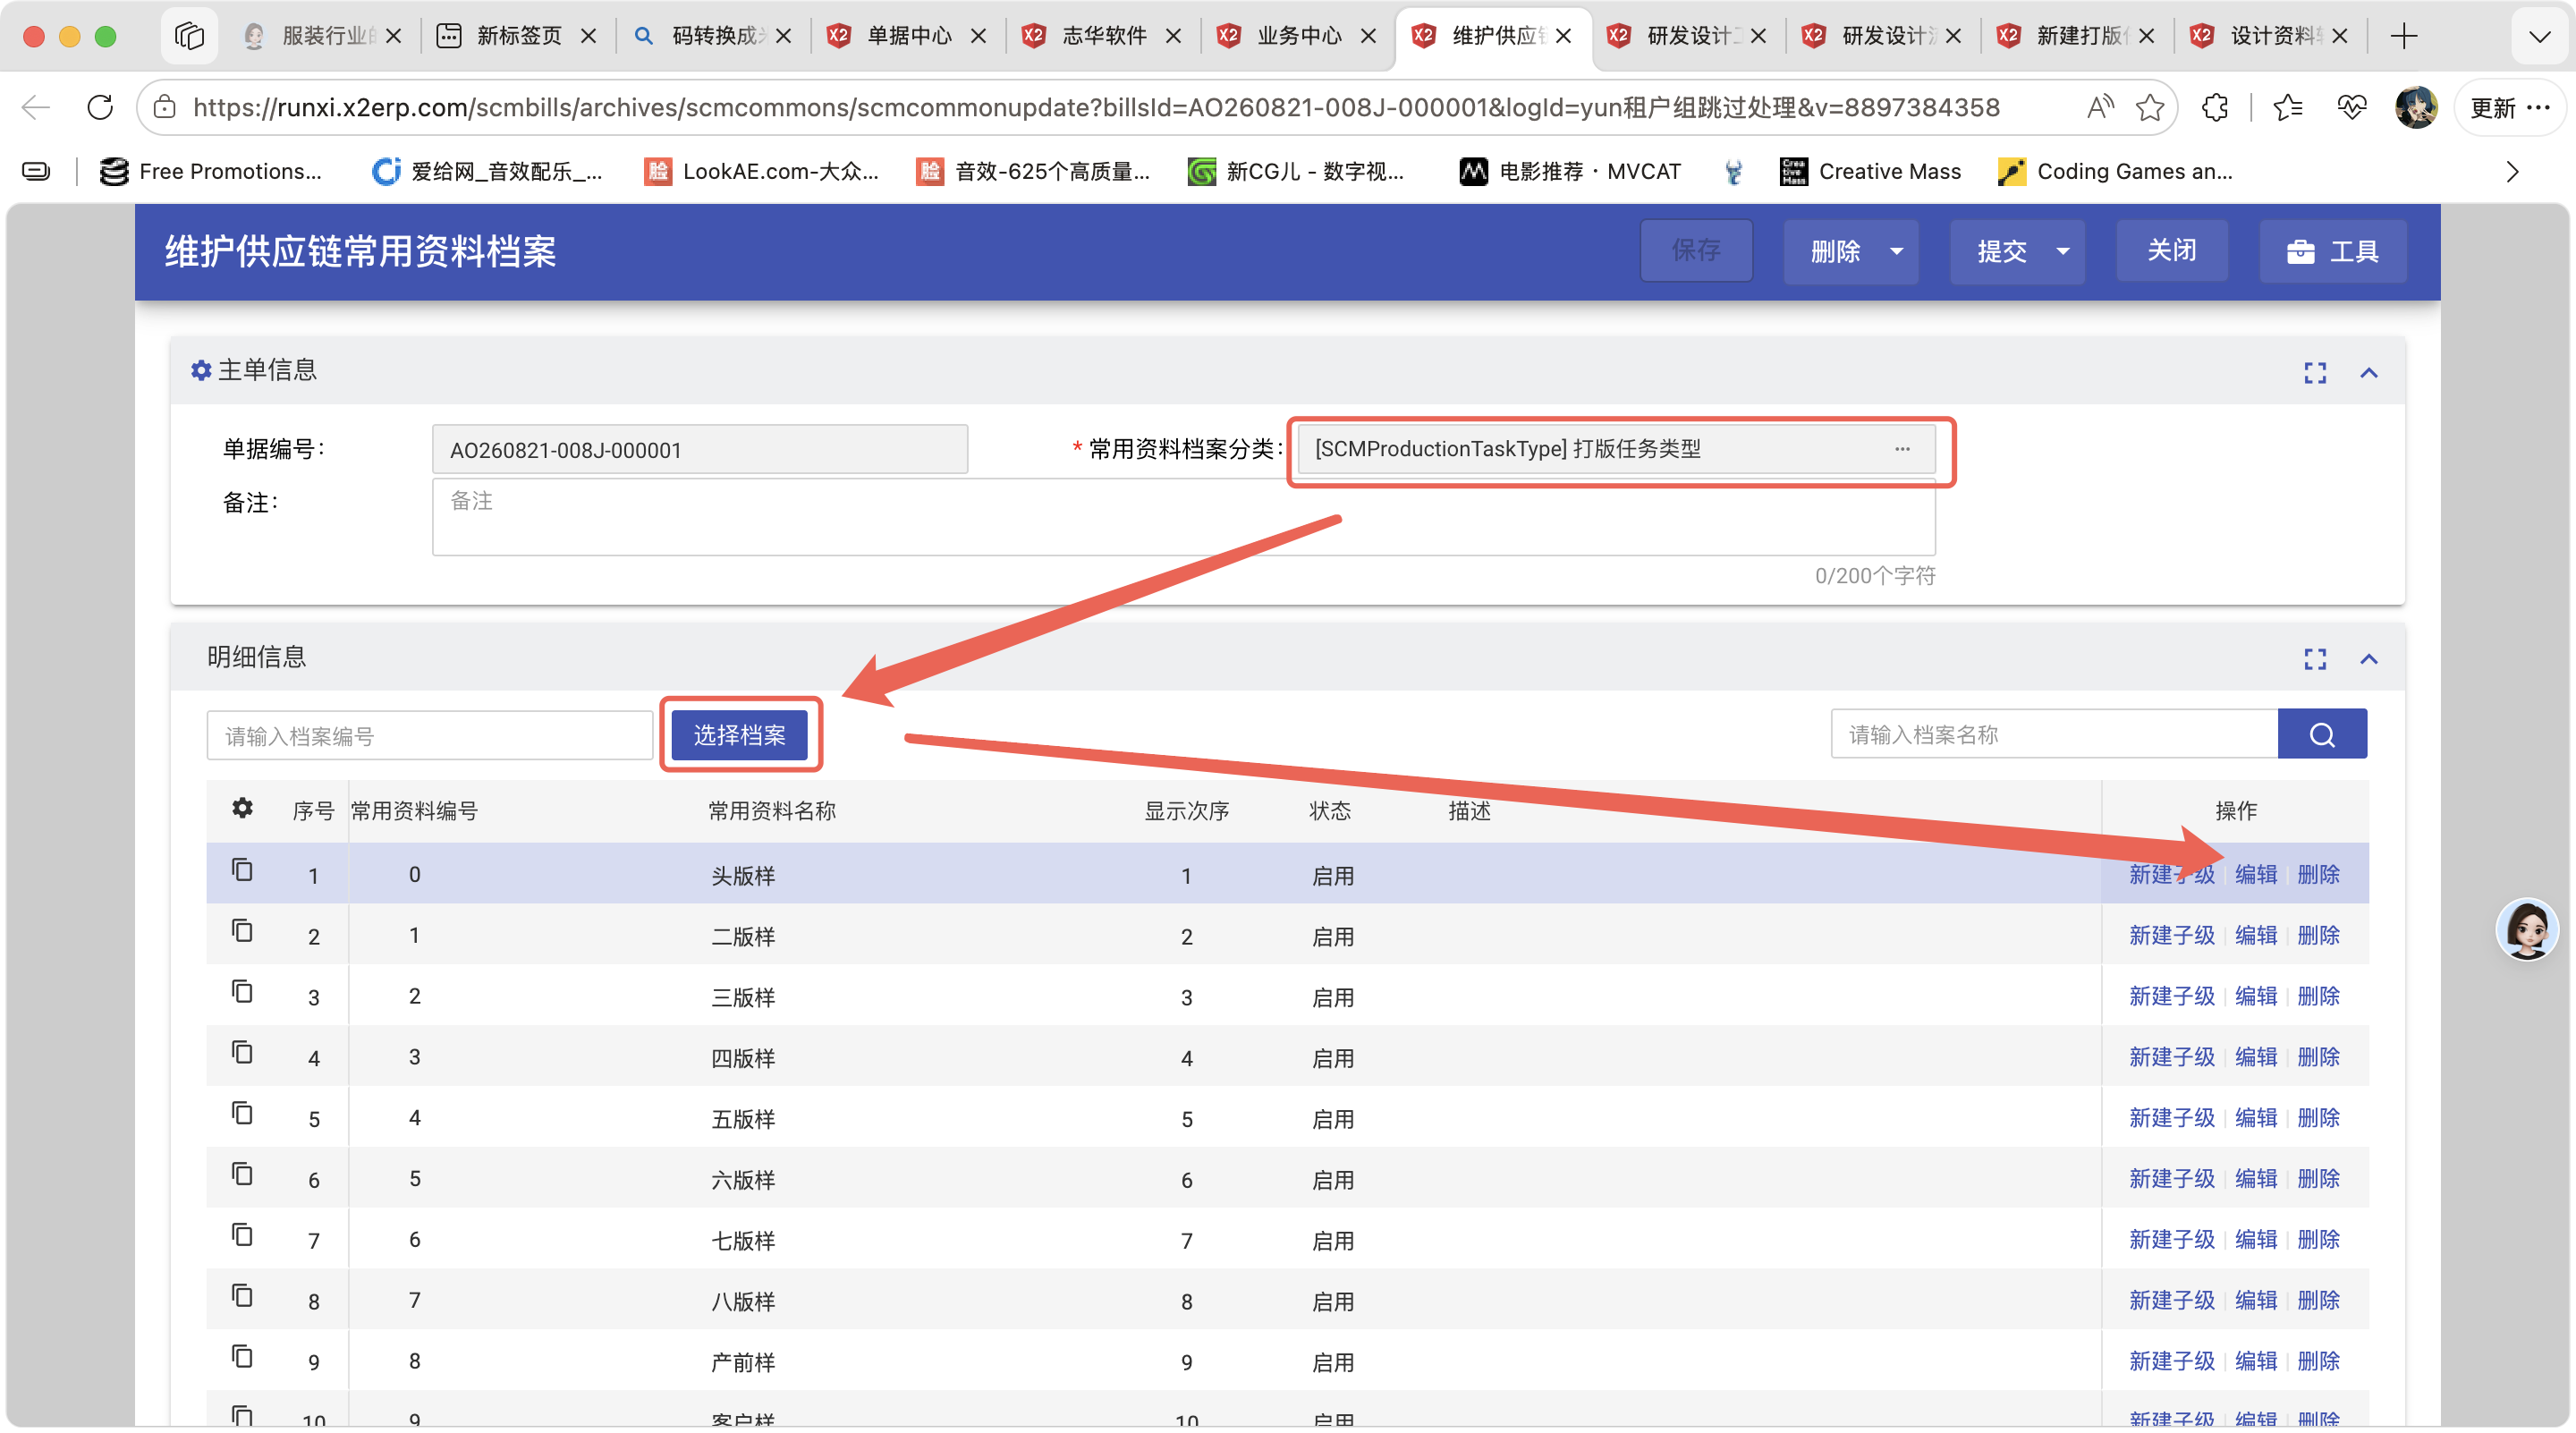2576x1433 pixels.
Task: Open the favorites list icon
Action: 2288,107
